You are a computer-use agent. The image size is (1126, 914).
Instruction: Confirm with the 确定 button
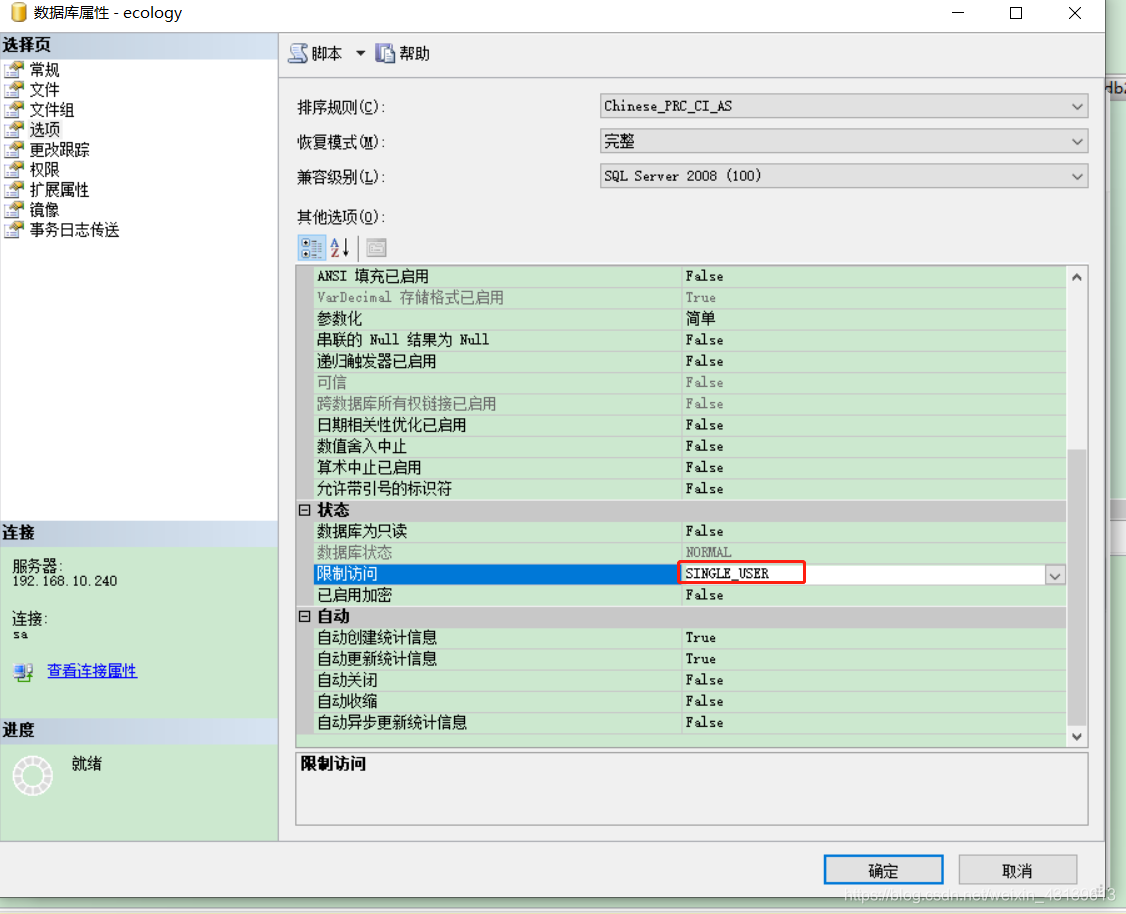point(883,870)
